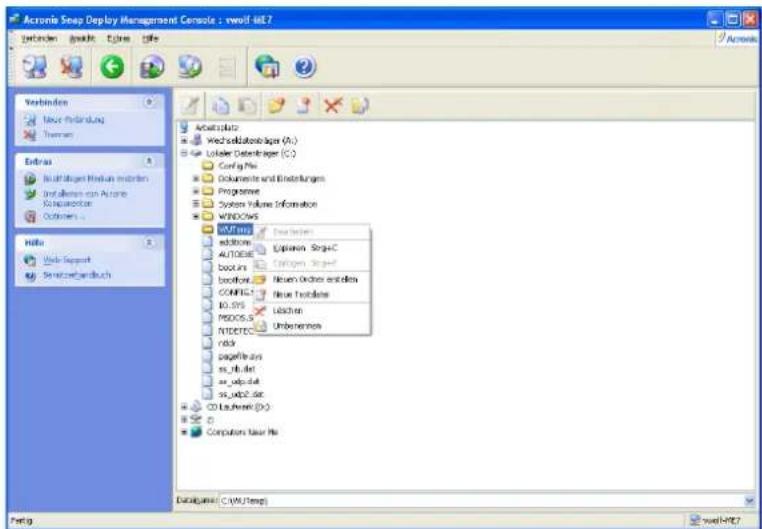Click the New Text File icon in file toolbar

coord(304,105)
